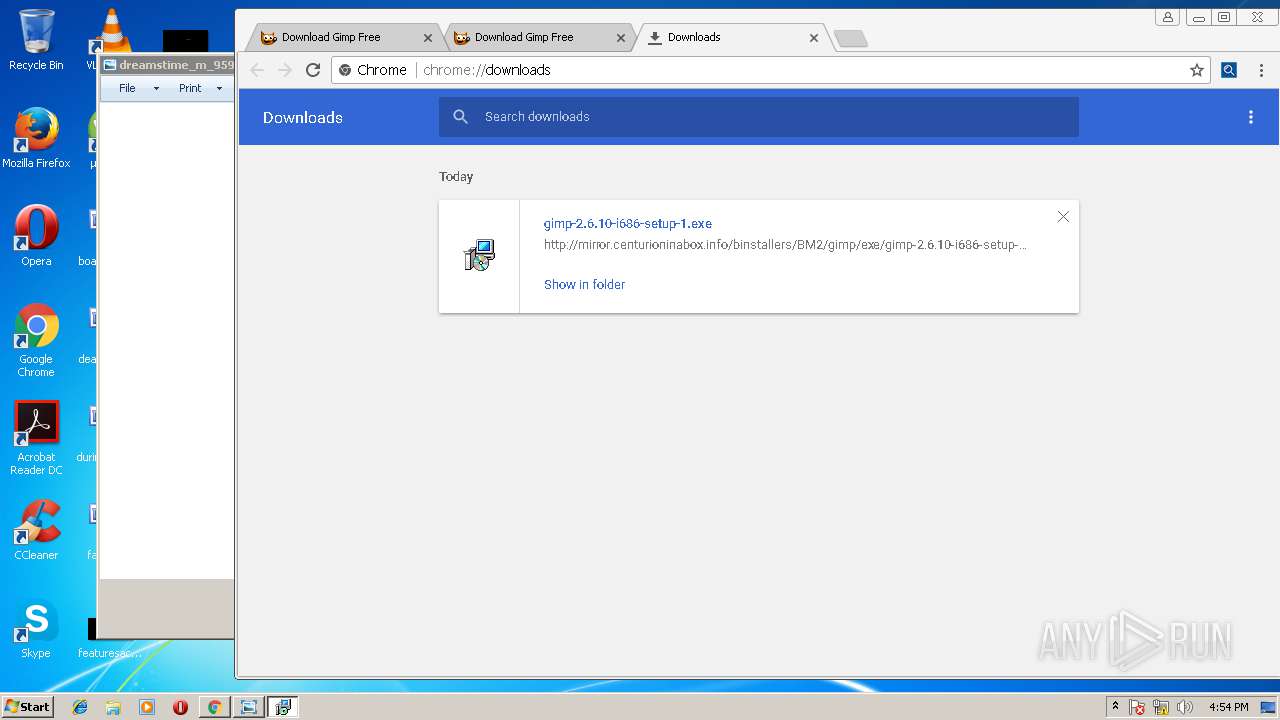Open Windows Media Player taskbar icon
Screen dimensions: 1280x720
tap(147, 707)
